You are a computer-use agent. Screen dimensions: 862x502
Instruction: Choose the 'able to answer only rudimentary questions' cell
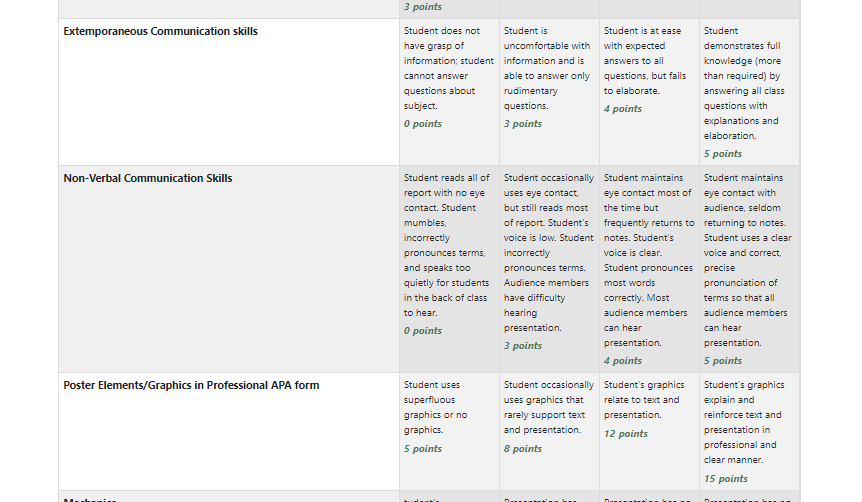point(549,92)
